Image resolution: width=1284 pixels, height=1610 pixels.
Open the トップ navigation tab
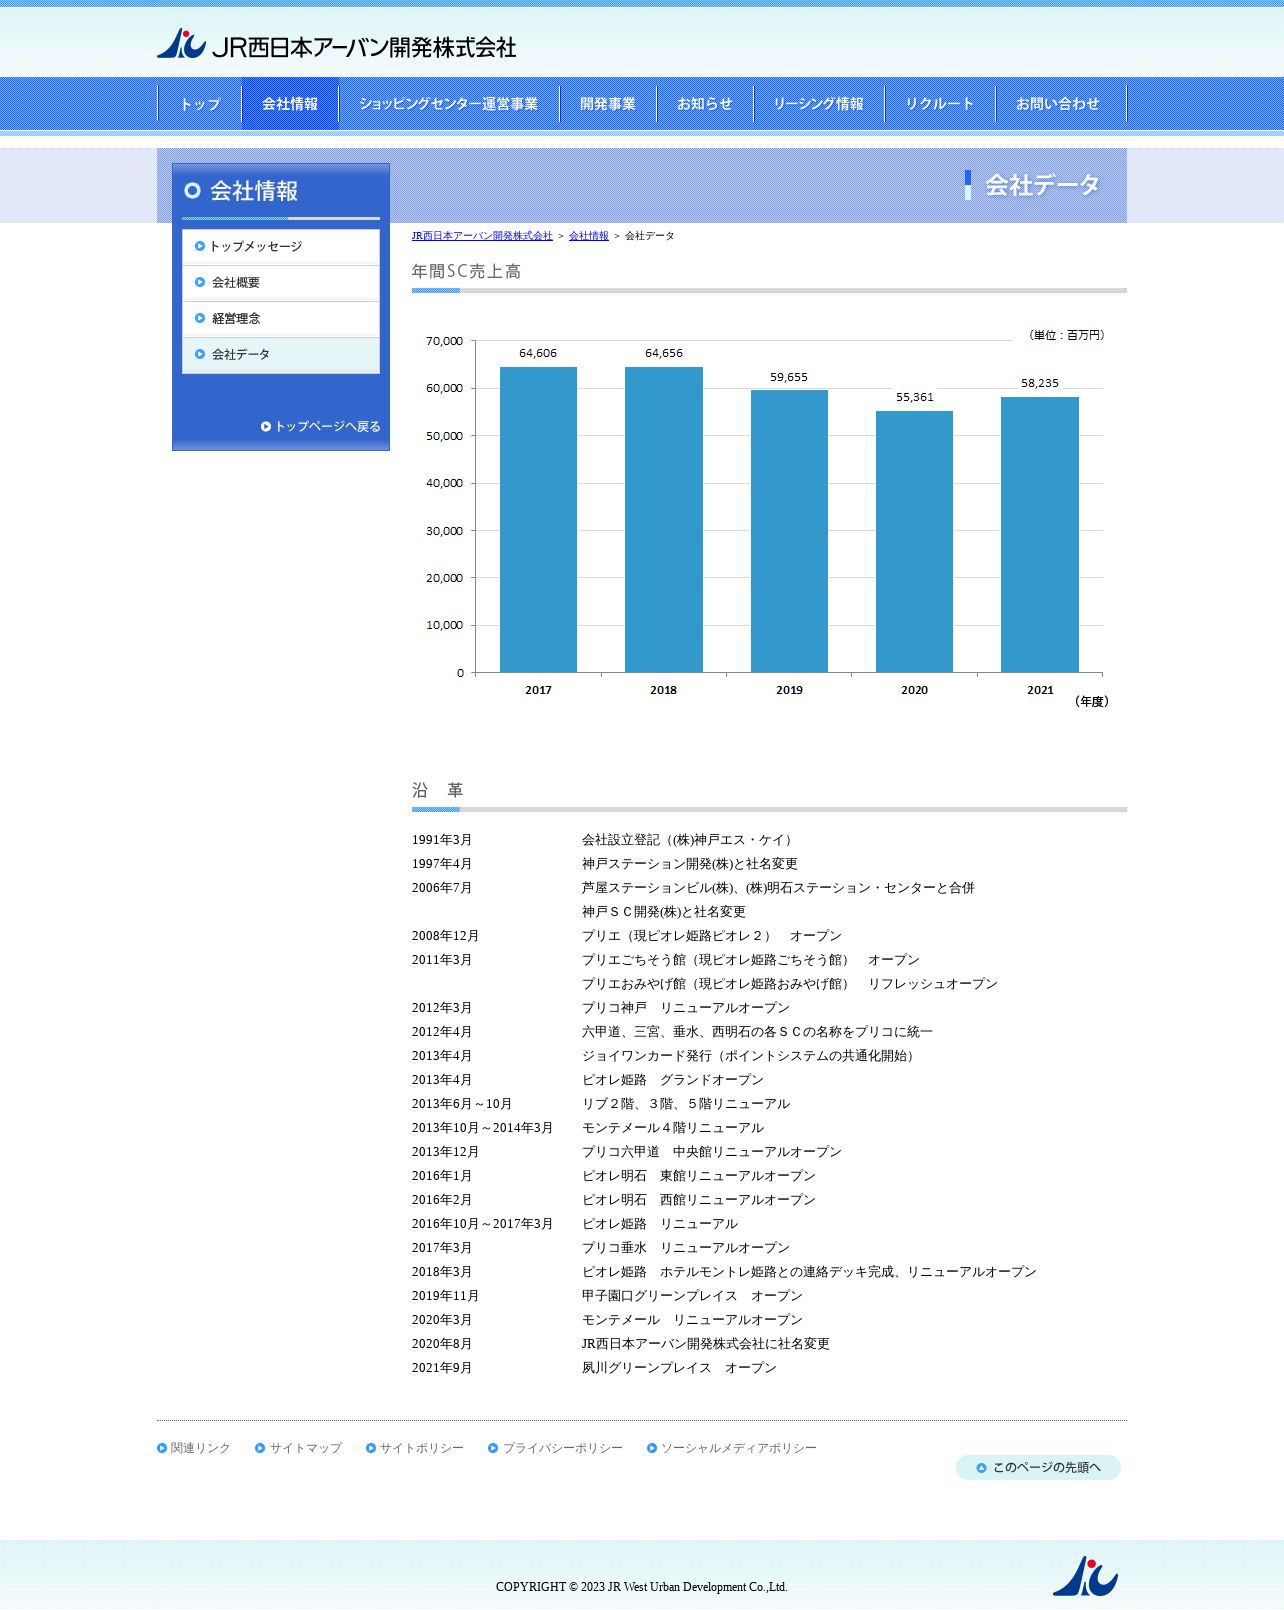coord(200,104)
